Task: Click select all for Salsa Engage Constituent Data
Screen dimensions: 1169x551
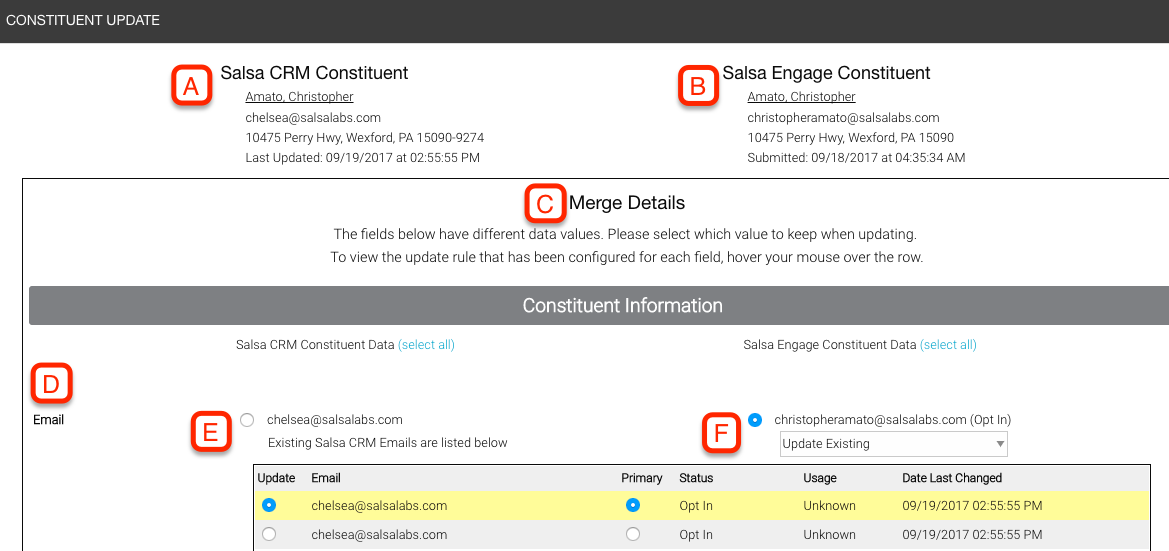Action: point(948,344)
